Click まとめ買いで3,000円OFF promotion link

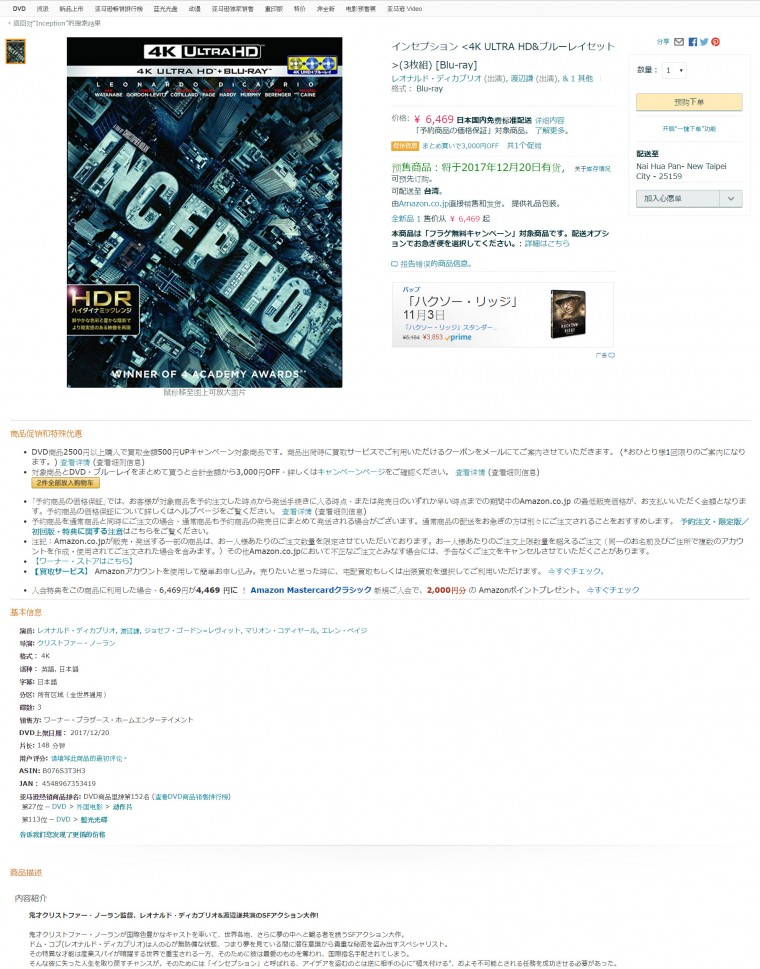pyautogui.click(x=460, y=146)
